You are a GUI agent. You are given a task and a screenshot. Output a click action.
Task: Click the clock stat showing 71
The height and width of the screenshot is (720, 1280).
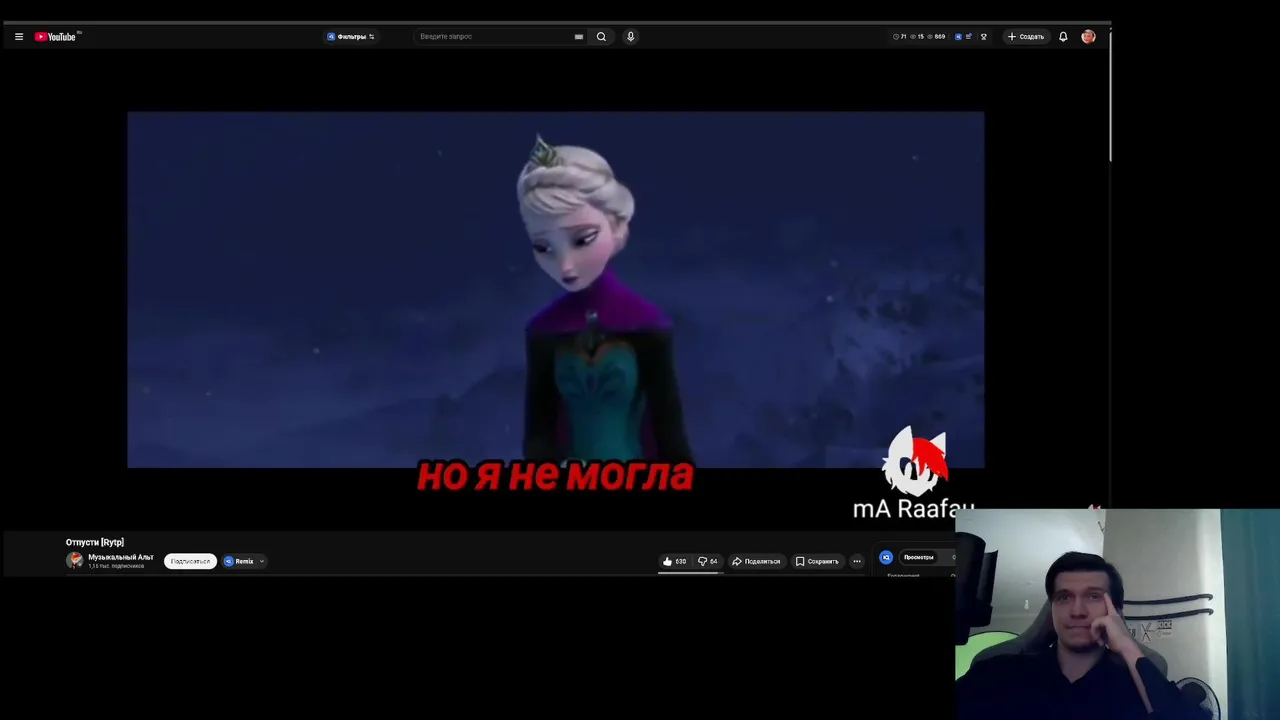900,36
